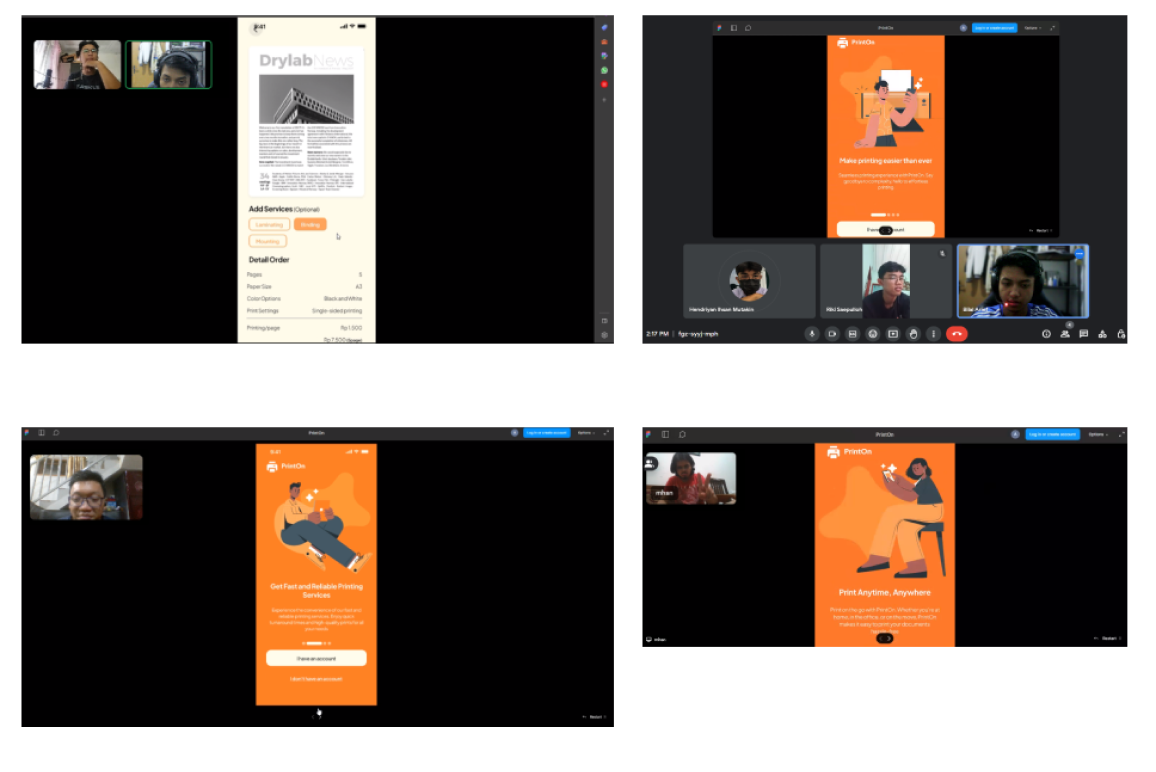The image size is (1156, 772).
Task: Click the Present screen icon in Meet
Action: click(893, 334)
